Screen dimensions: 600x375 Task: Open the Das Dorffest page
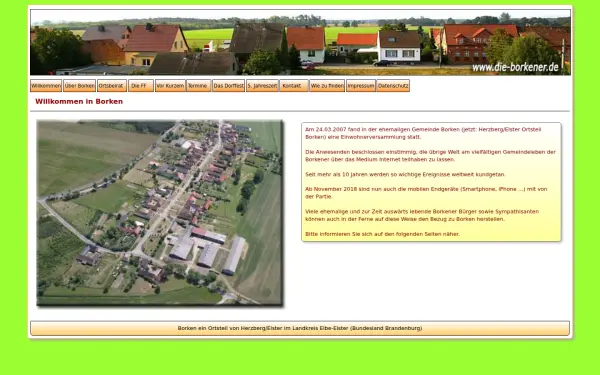tap(228, 86)
